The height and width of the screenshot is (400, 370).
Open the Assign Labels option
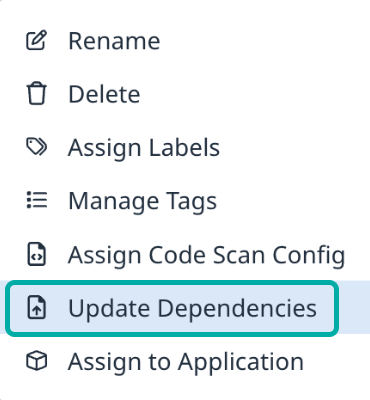pos(185,147)
